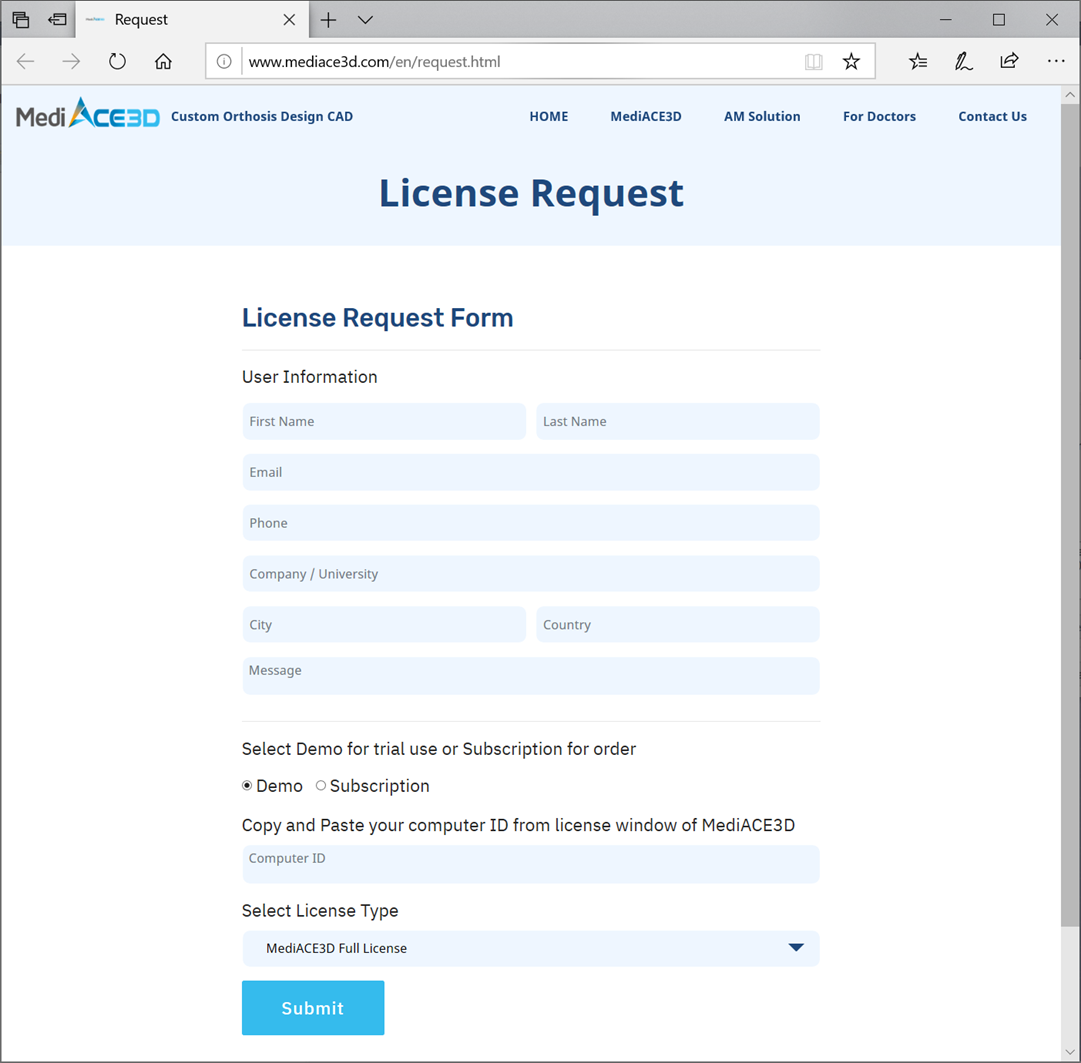Click the User Information label
Screen dimensions: 1081x1063
tap(310, 377)
